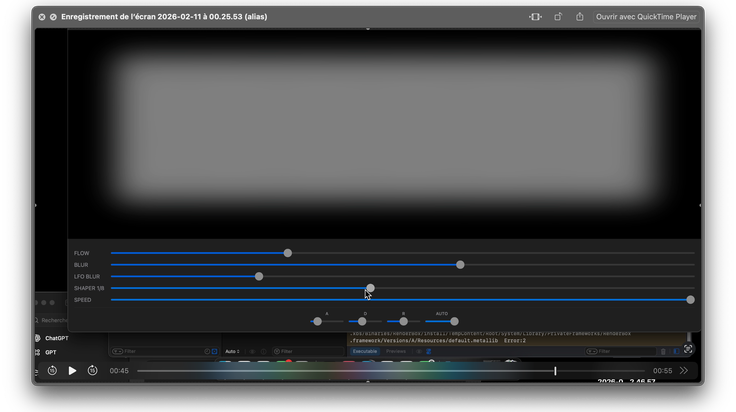Click the Rotate icon in title bar
Screen dimensions: 736x412
pyautogui.click(x=558, y=17)
